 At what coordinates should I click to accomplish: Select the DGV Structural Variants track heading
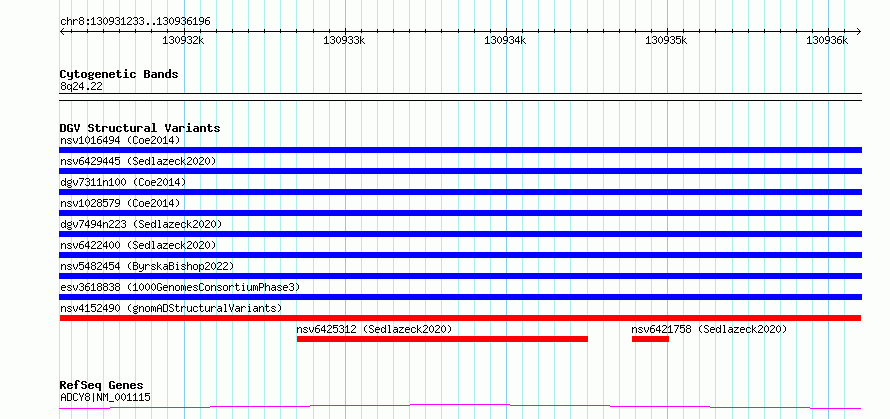coord(140,128)
